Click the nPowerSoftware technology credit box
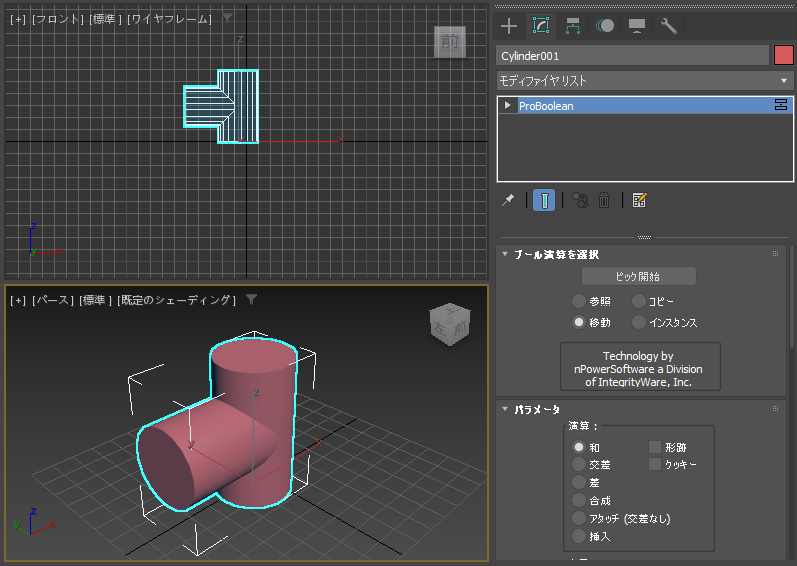Screen dimensions: 797x566 click(640, 367)
